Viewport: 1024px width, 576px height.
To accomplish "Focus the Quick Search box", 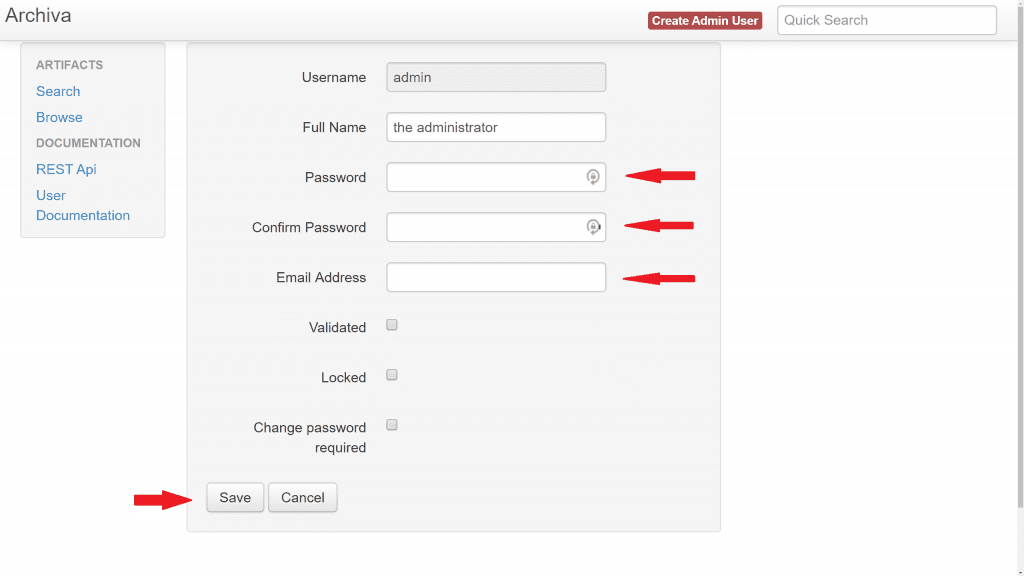I will [x=886, y=20].
